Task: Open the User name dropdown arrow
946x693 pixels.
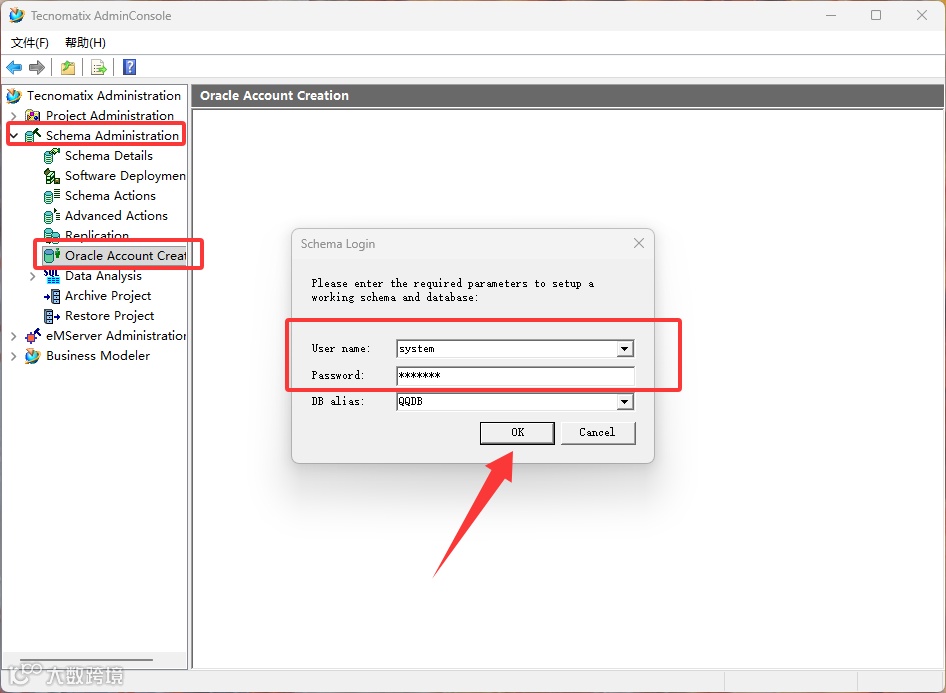Action: pos(625,349)
